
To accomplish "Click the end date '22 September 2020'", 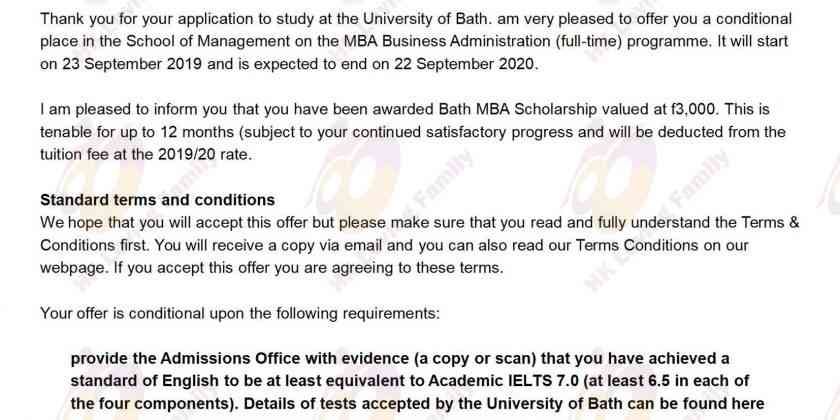I will point(464,64).
